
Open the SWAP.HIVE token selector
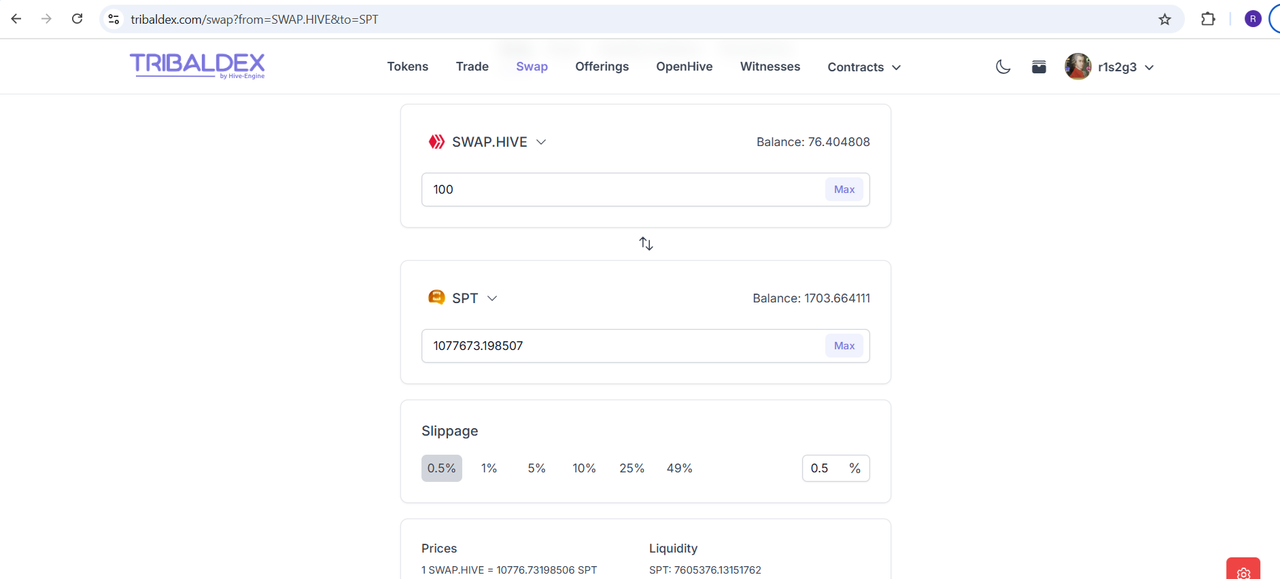click(x=488, y=142)
